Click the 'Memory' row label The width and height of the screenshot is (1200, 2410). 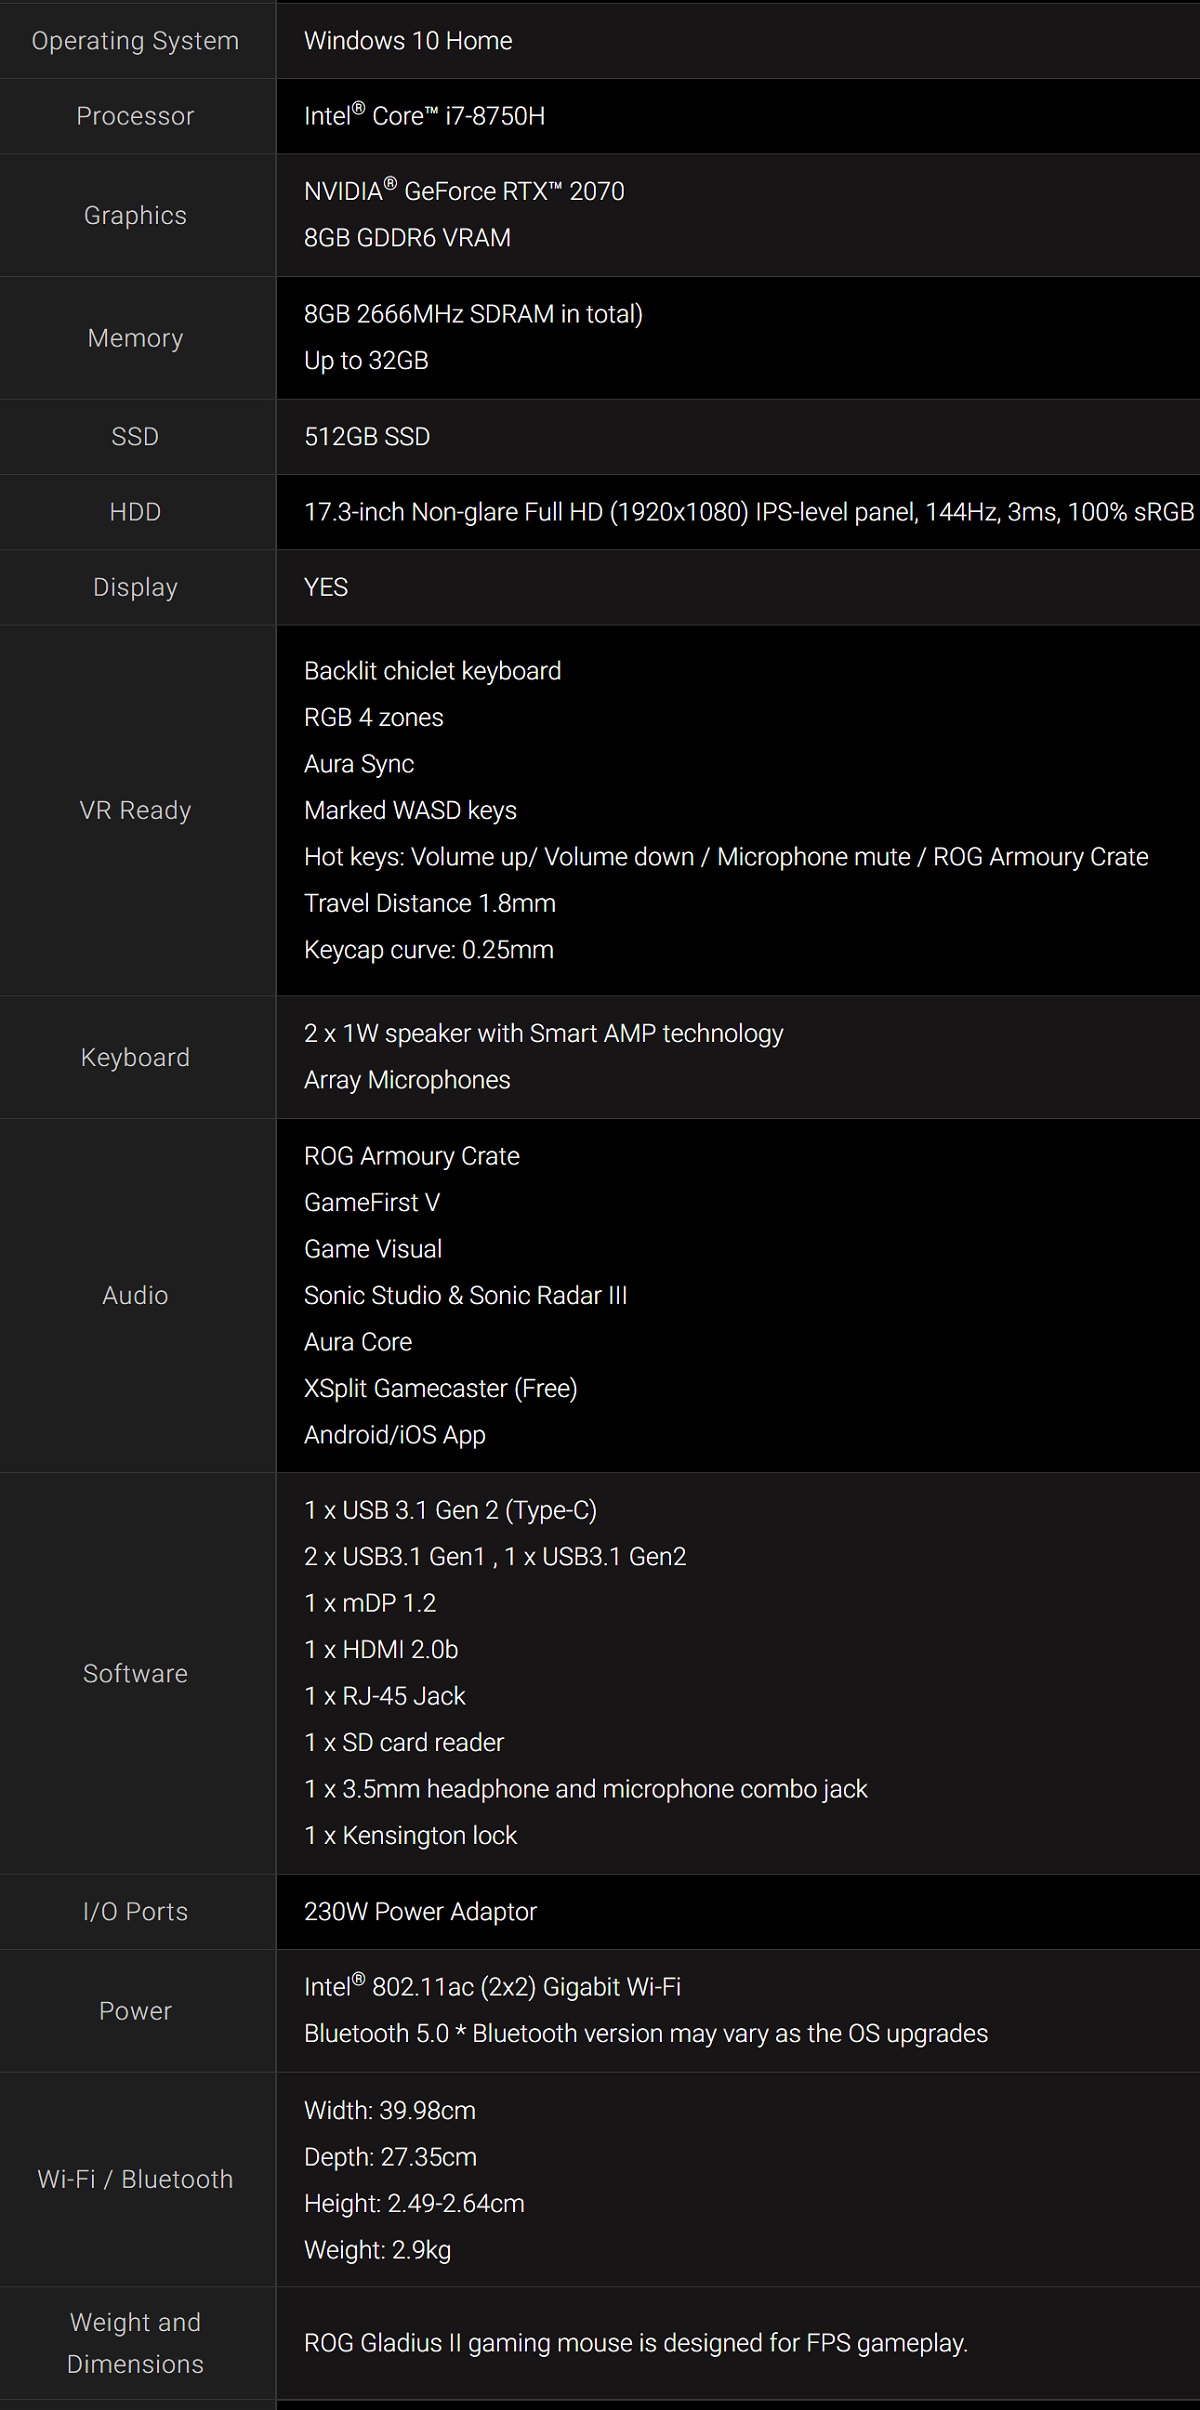pyautogui.click(x=135, y=338)
